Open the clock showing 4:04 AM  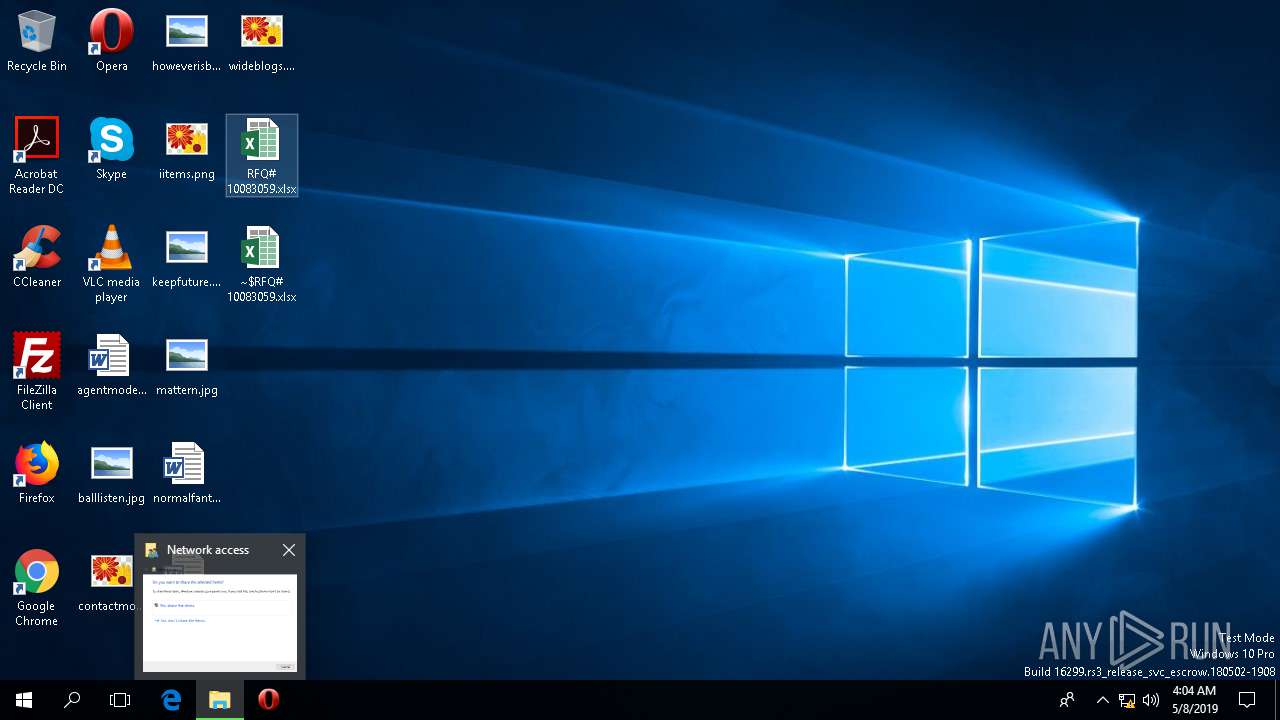[x=1194, y=700]
